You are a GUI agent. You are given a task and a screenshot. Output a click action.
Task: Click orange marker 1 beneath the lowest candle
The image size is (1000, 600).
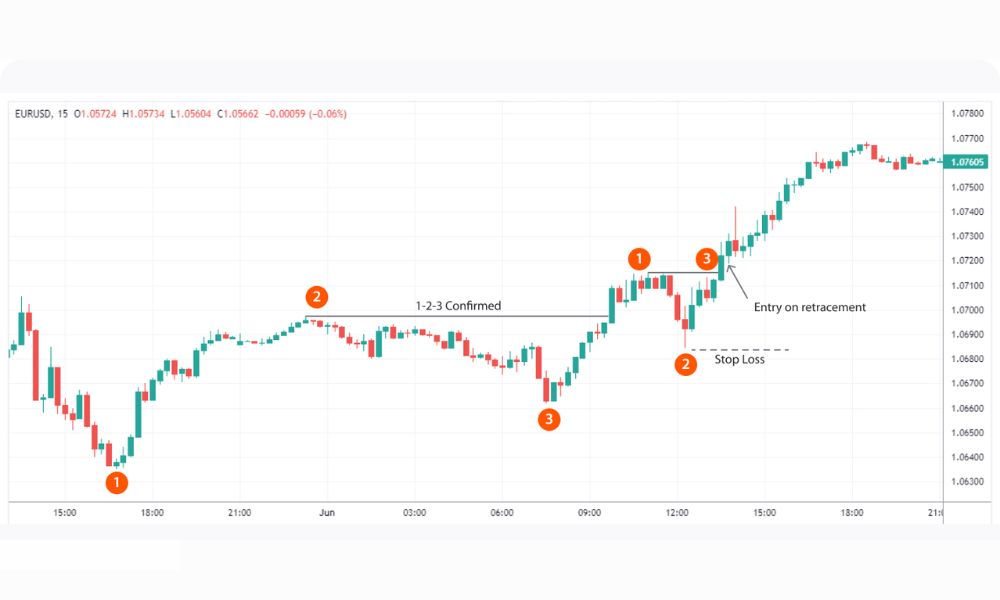pos(117,483)
